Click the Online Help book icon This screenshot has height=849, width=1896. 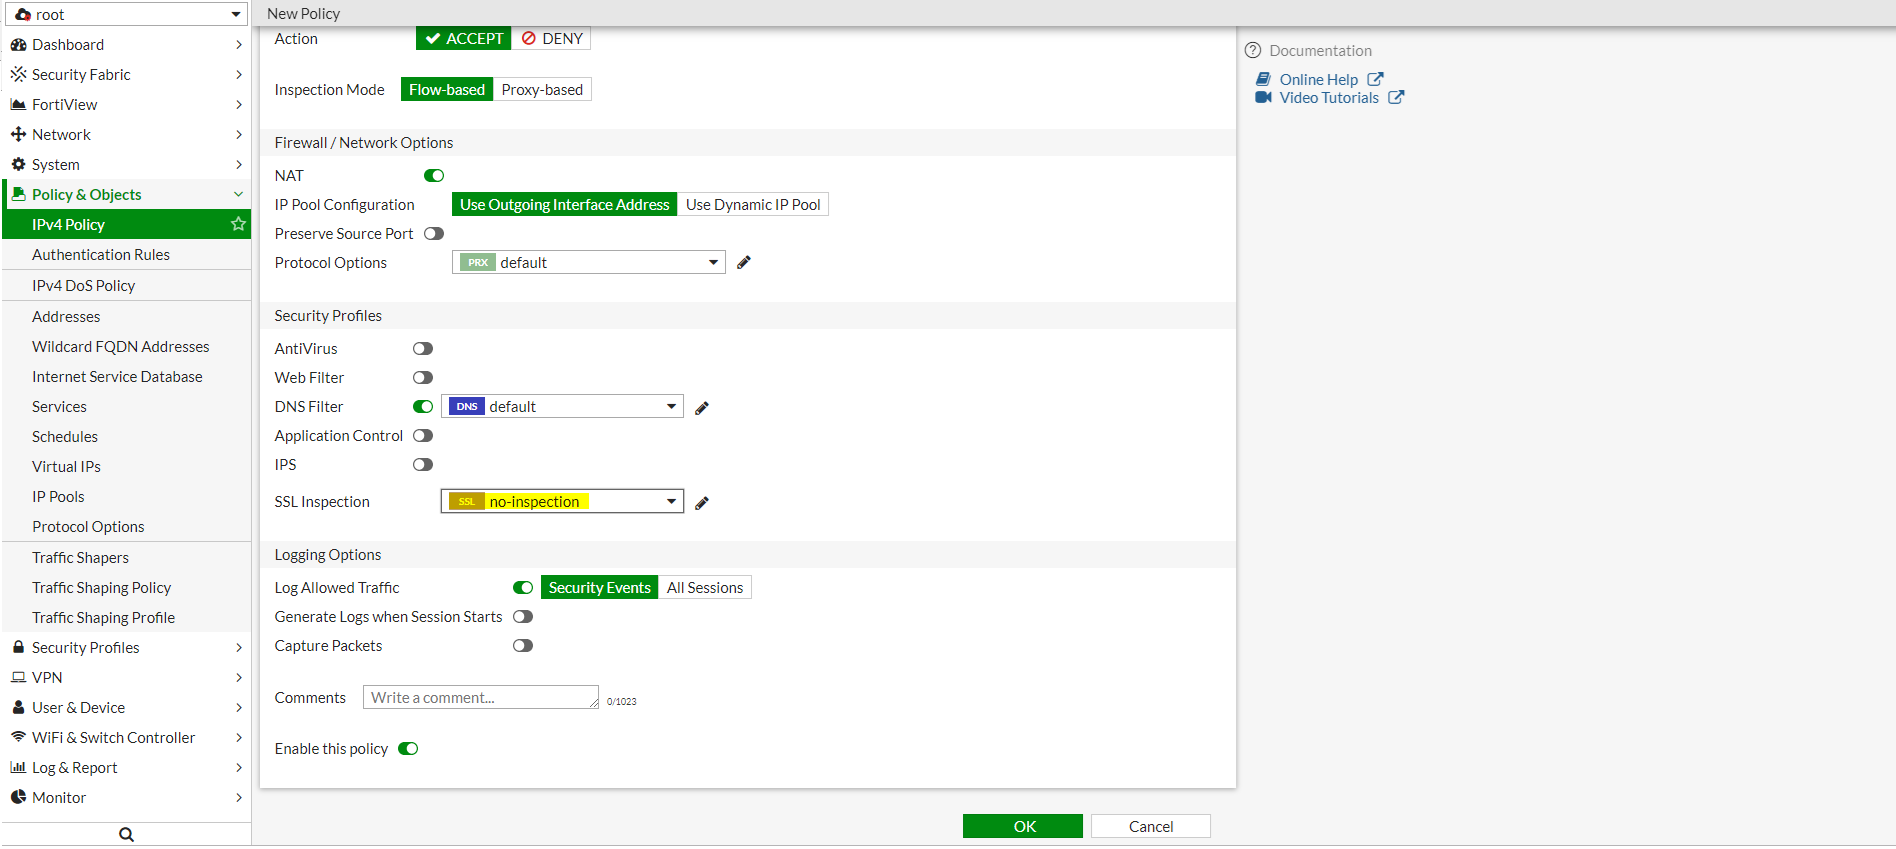pos(1264,80)
